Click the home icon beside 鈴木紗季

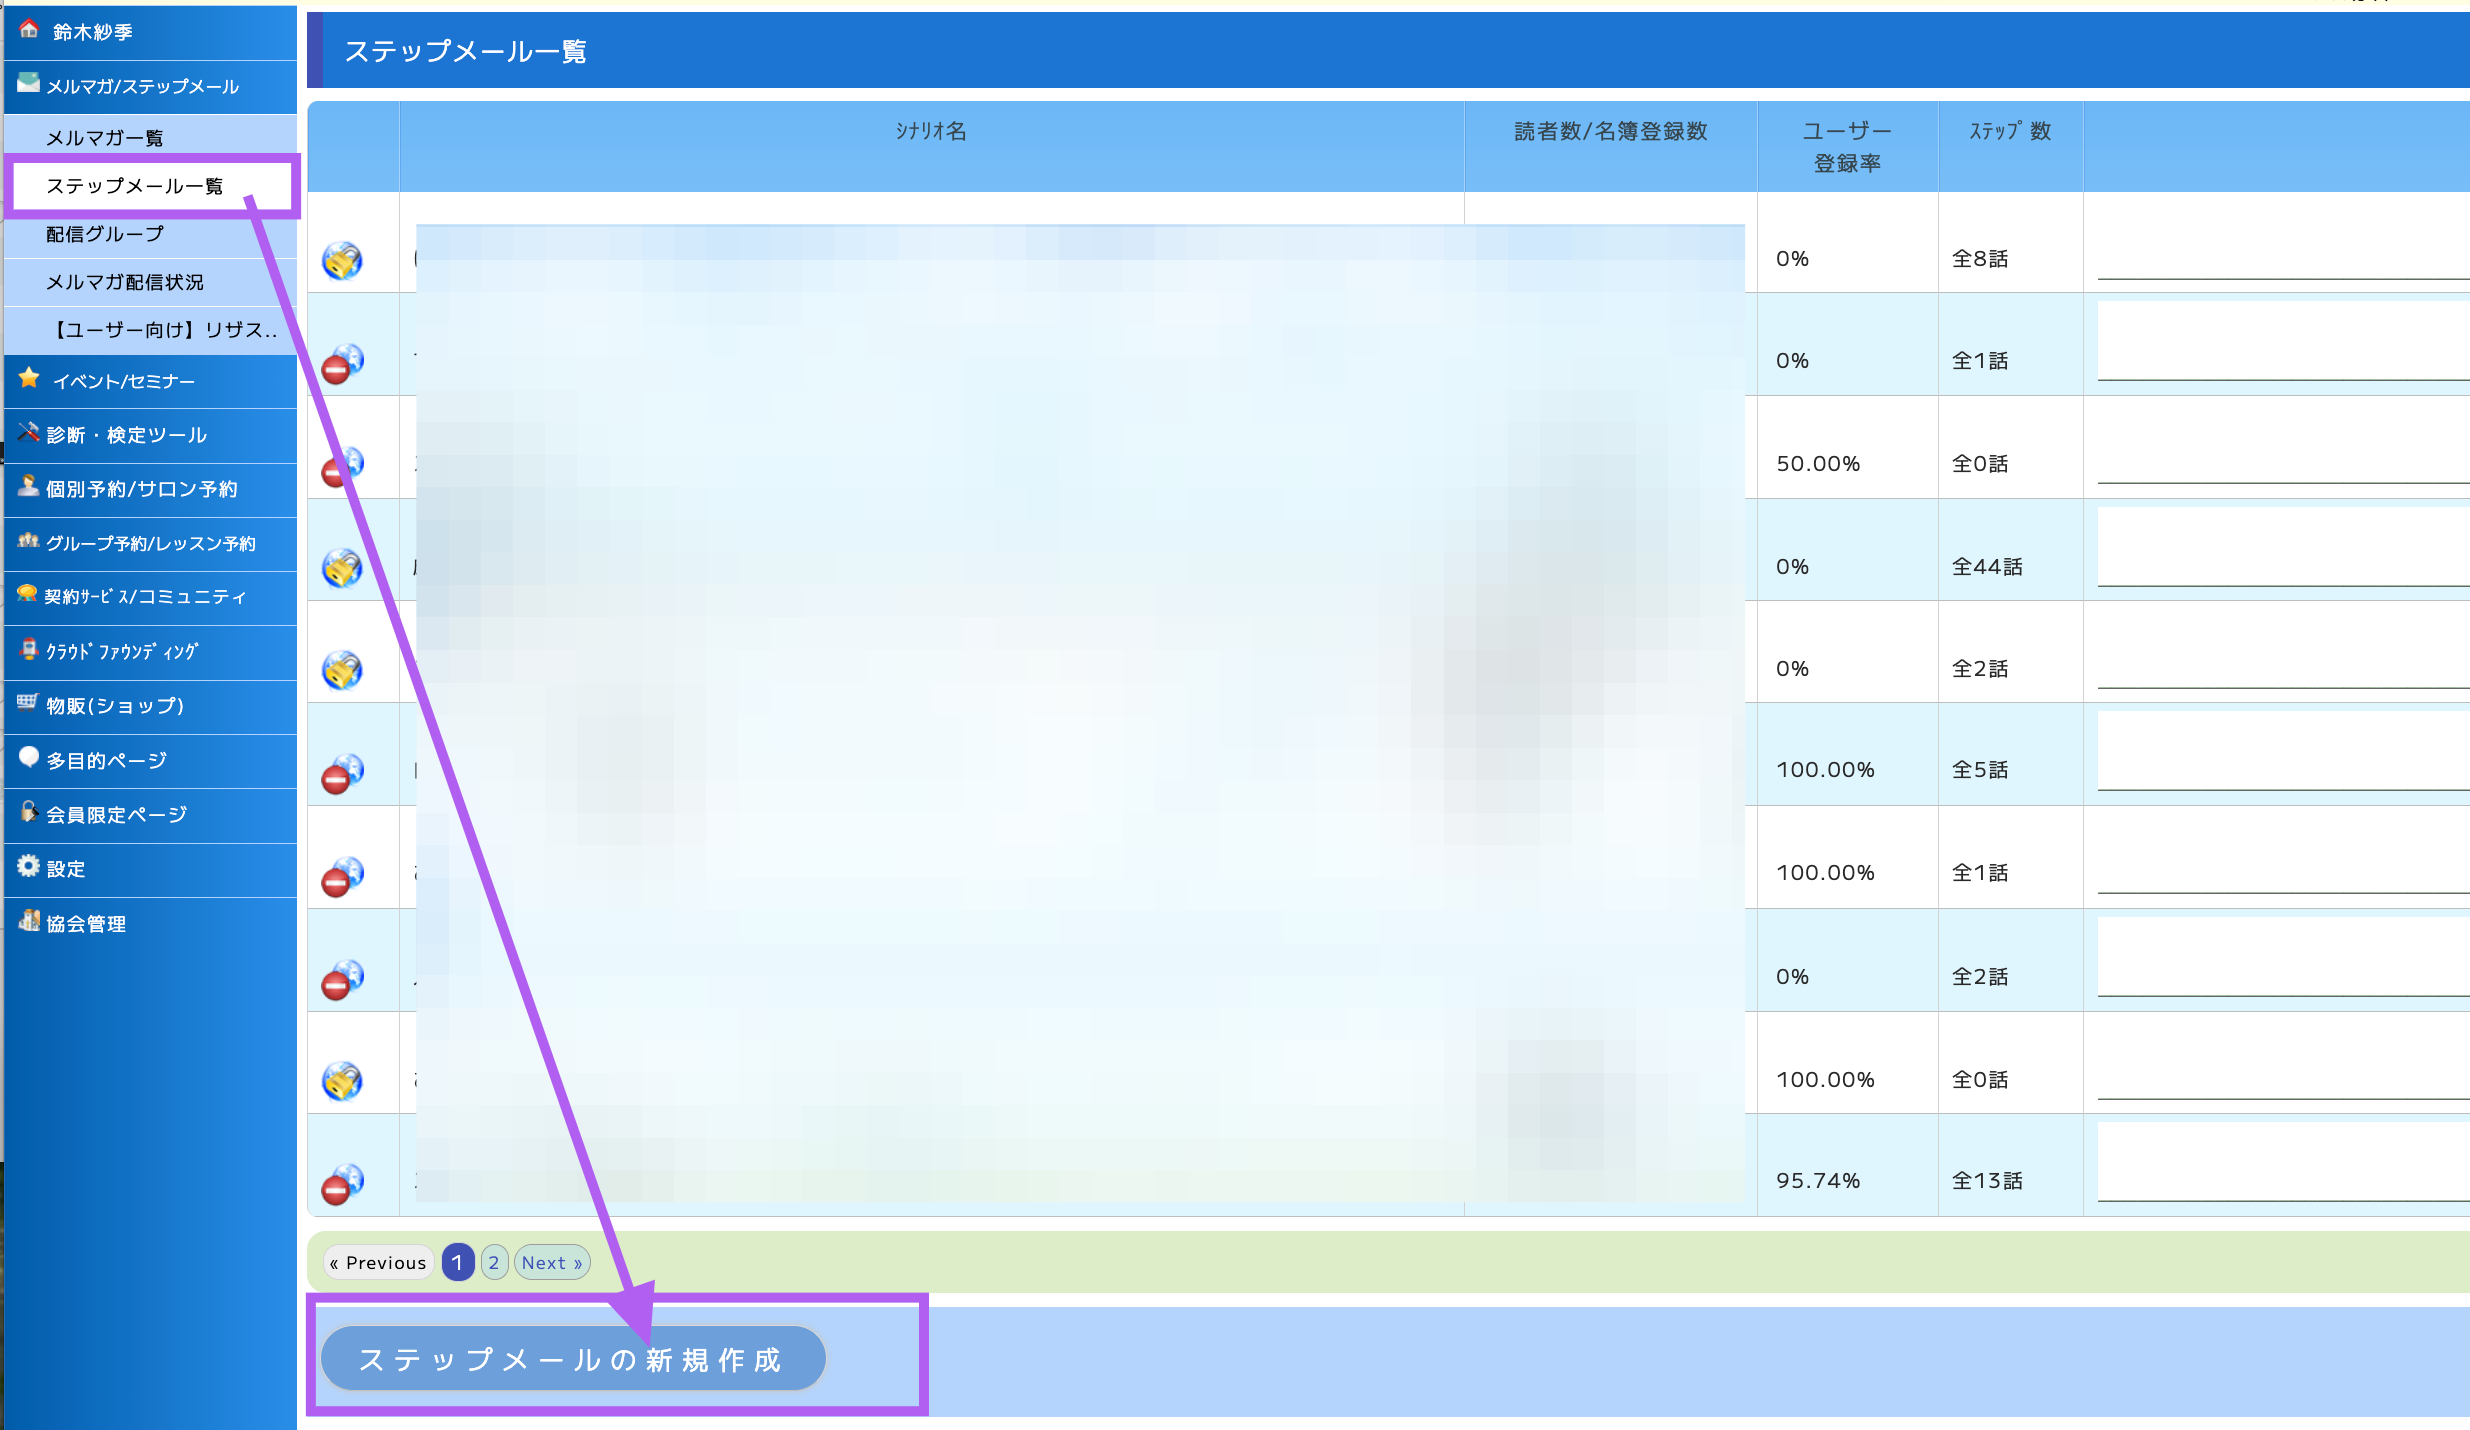point(29,30)
